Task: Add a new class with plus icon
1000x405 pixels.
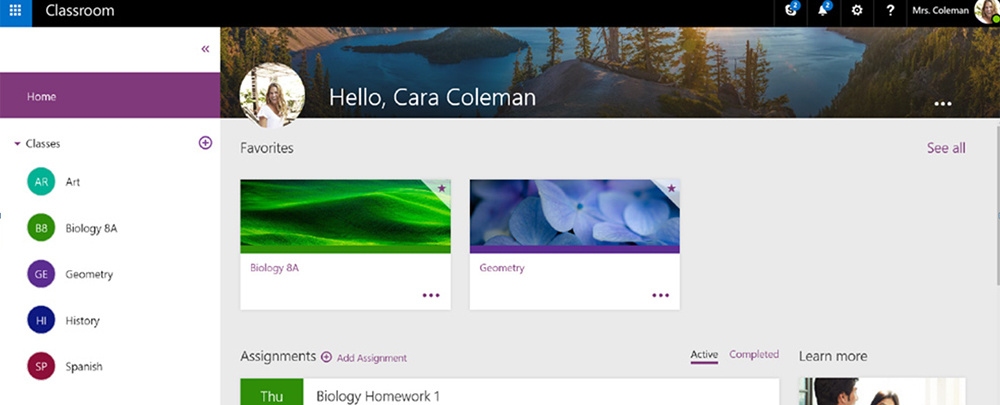Action: click(x=205, y=143)
